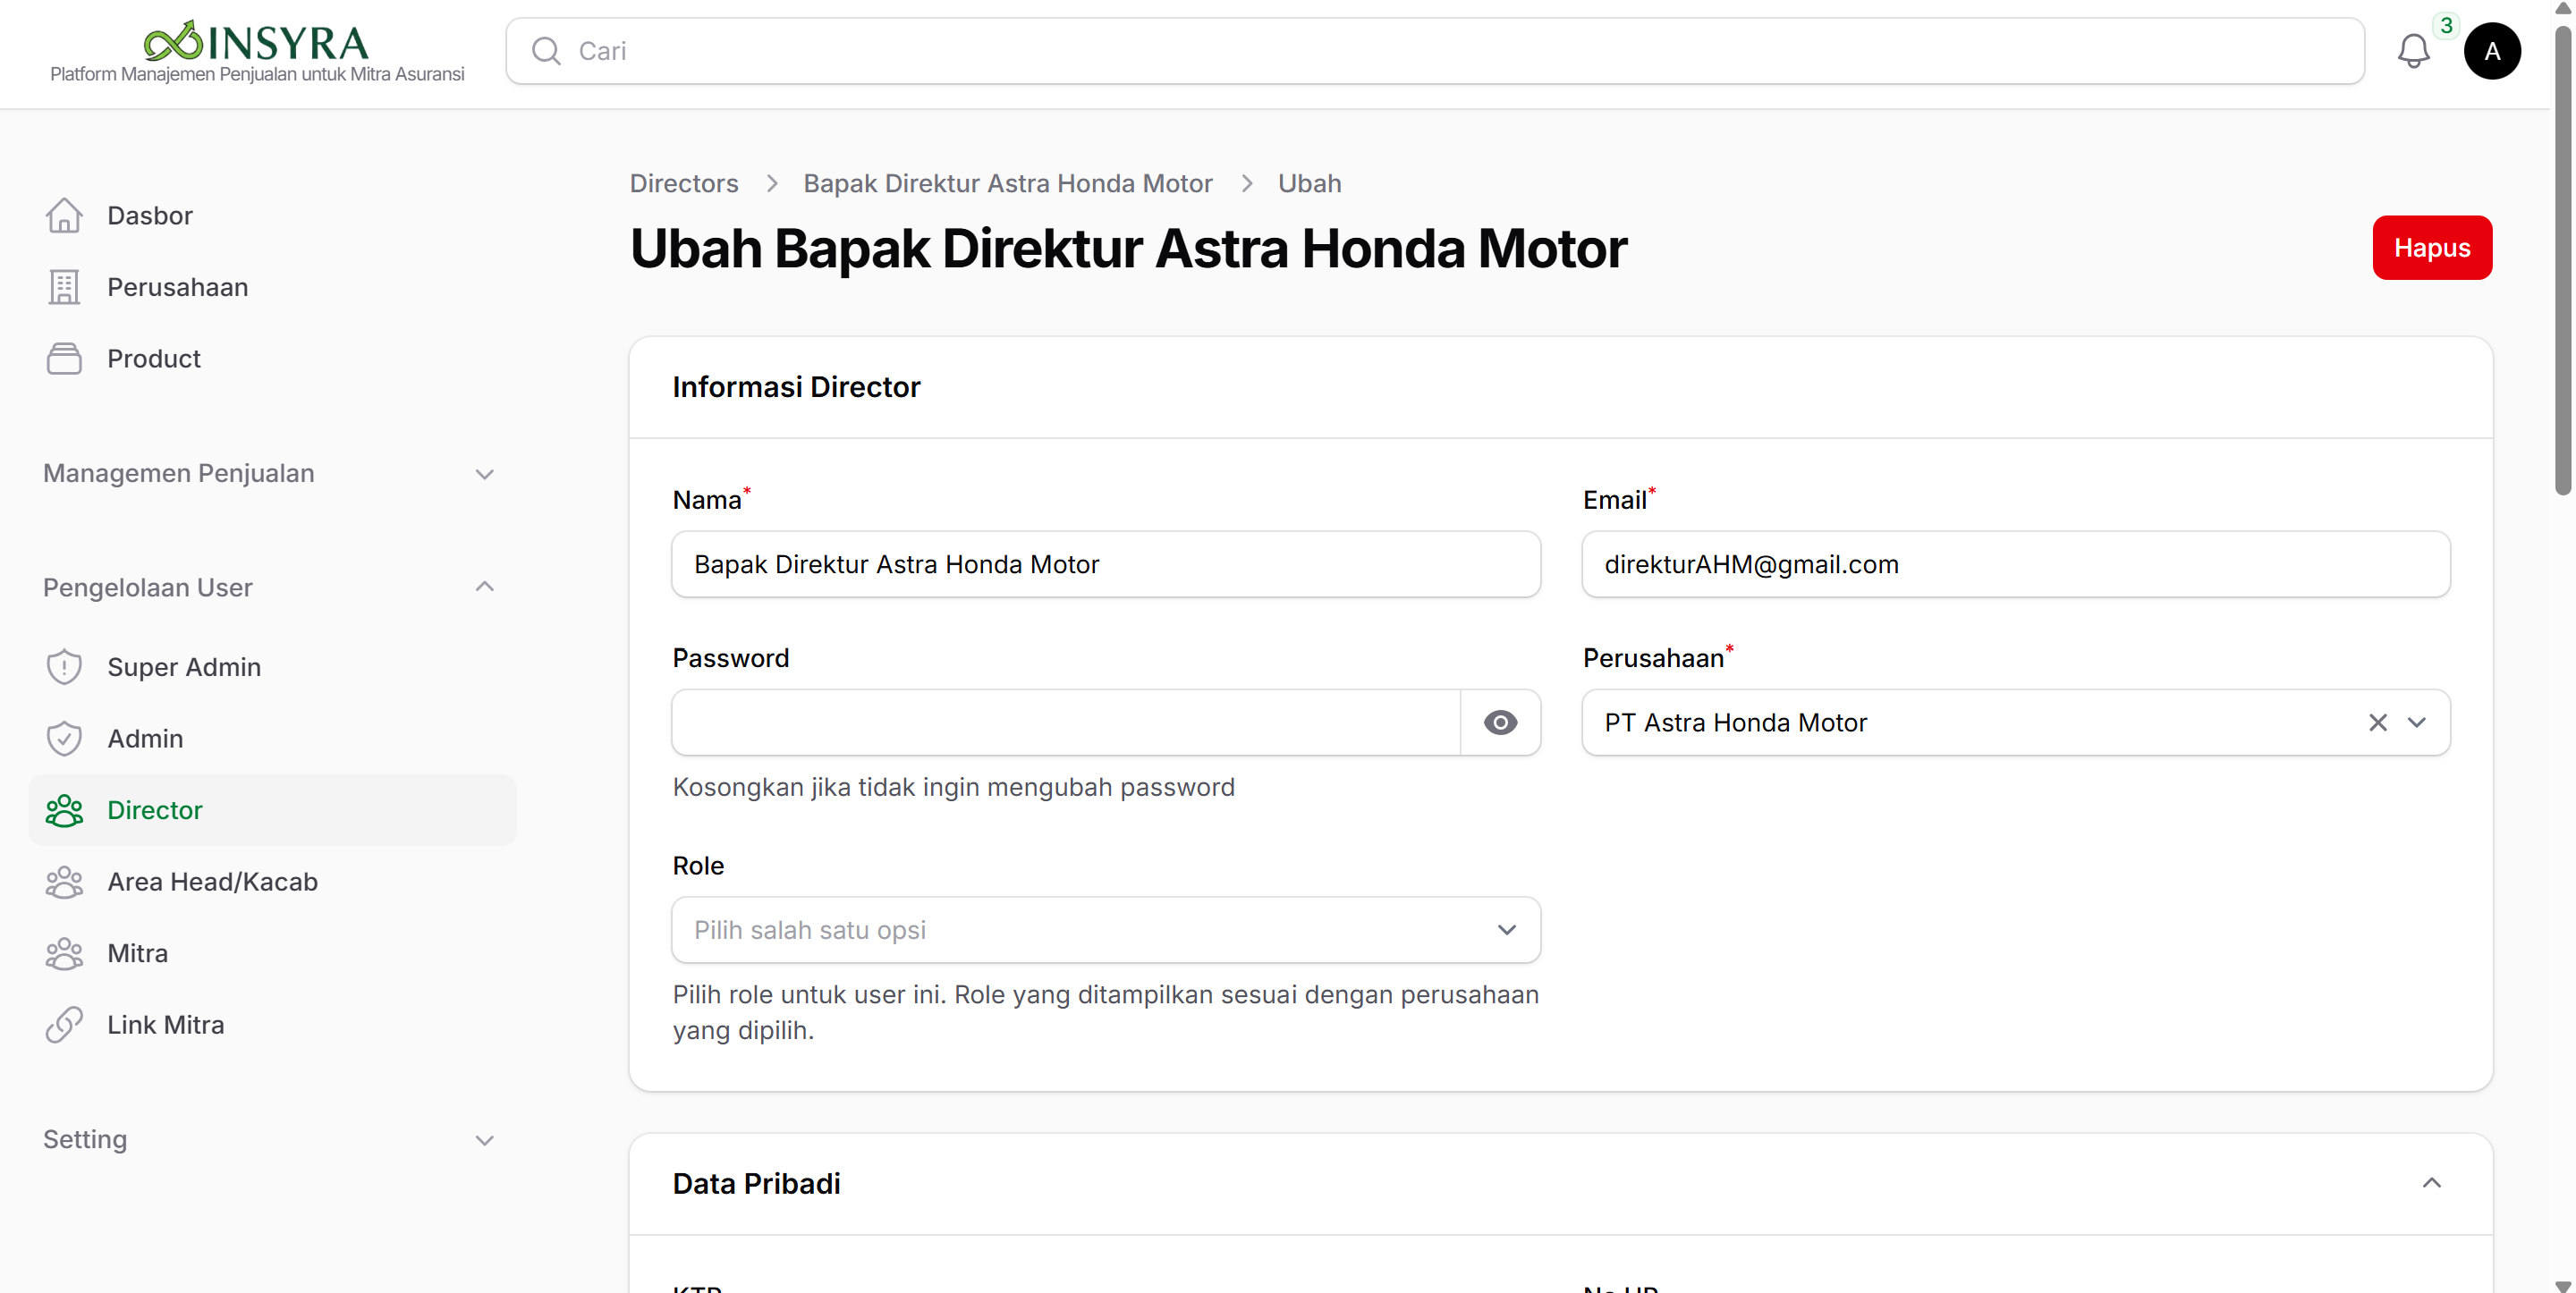This screenshot has width=2576, height=1293.
Task: Click the Hapus button
Action: pyautogui.click(x=2432, y=247)
